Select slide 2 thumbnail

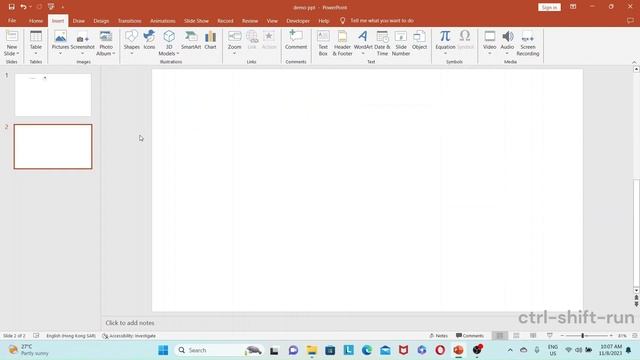click(53, 147)
